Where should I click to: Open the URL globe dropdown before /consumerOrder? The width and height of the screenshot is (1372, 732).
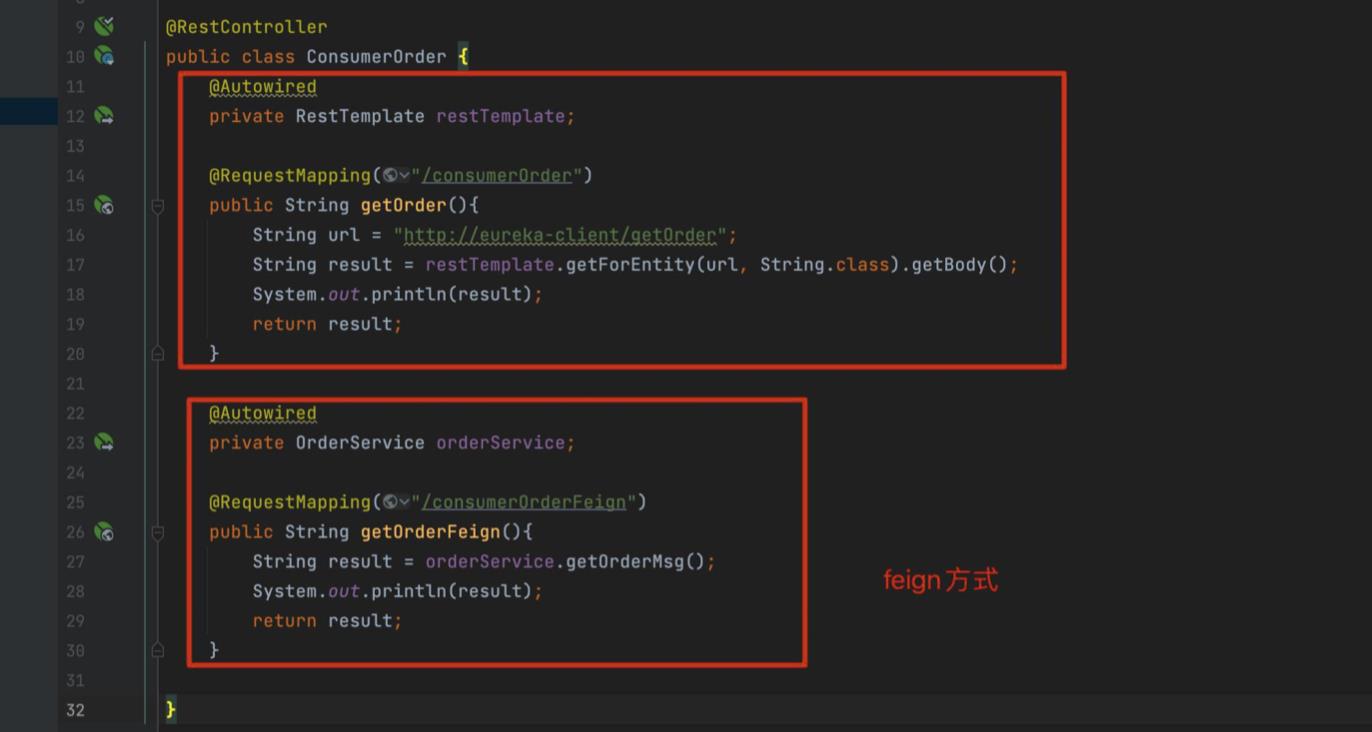(396, 176)
